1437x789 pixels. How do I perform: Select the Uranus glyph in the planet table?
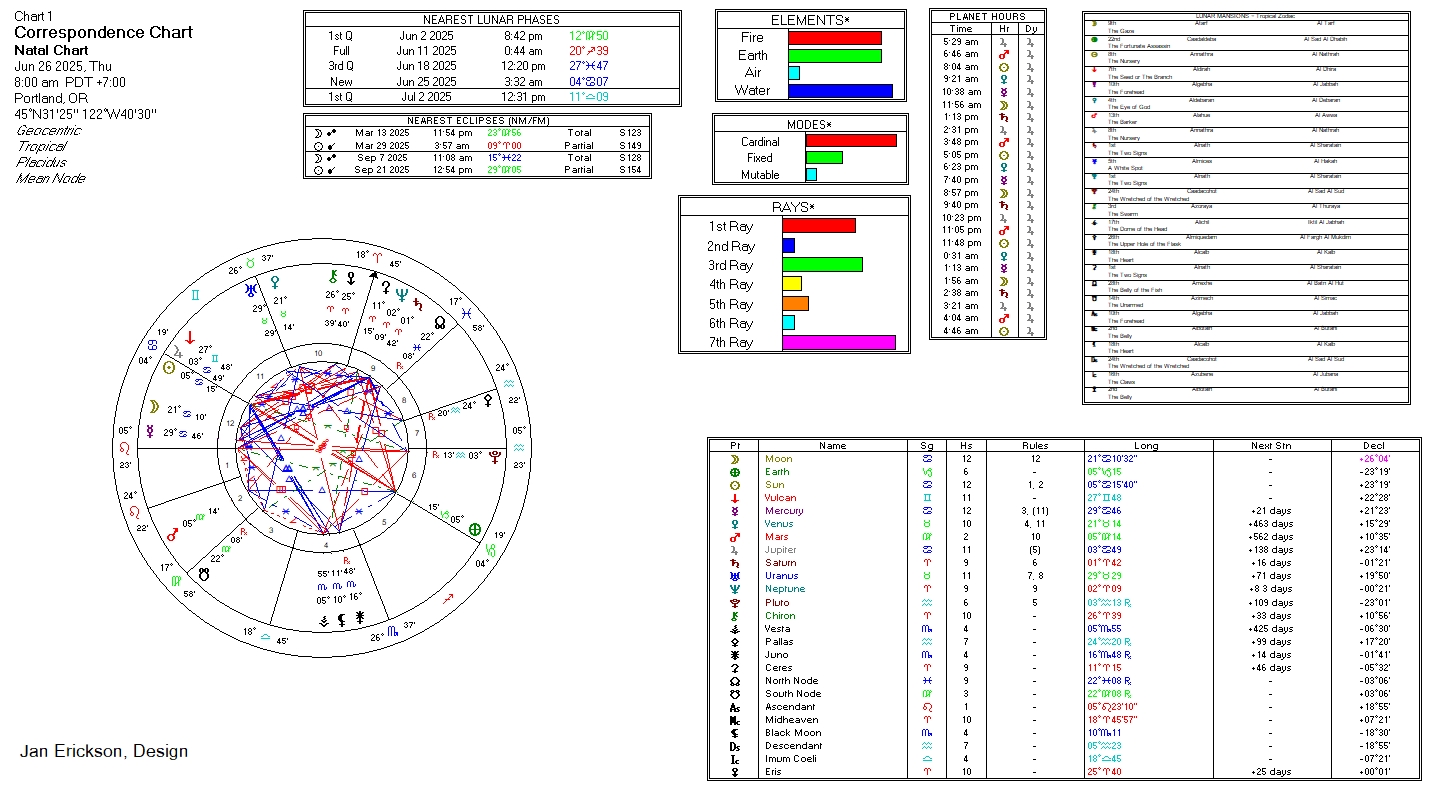[735, 576]
